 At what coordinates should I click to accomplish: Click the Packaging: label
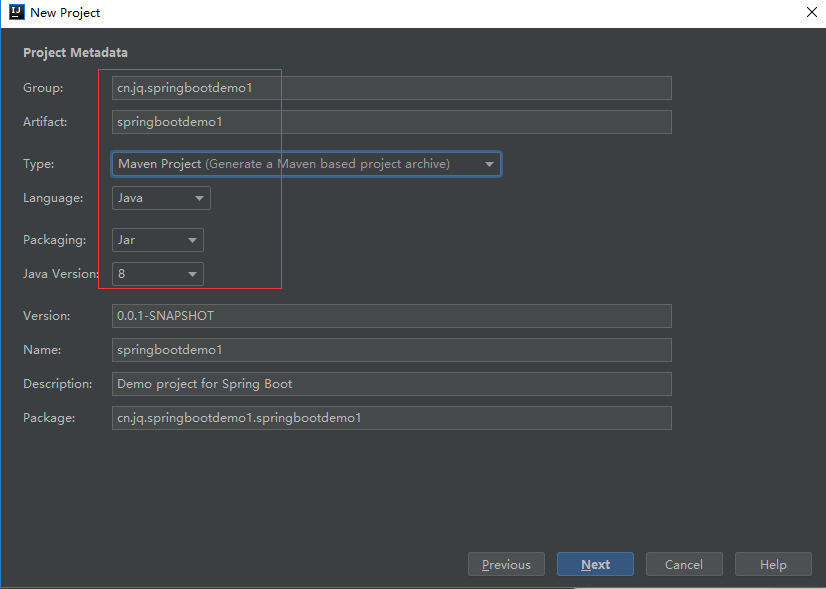click(55, 240)
